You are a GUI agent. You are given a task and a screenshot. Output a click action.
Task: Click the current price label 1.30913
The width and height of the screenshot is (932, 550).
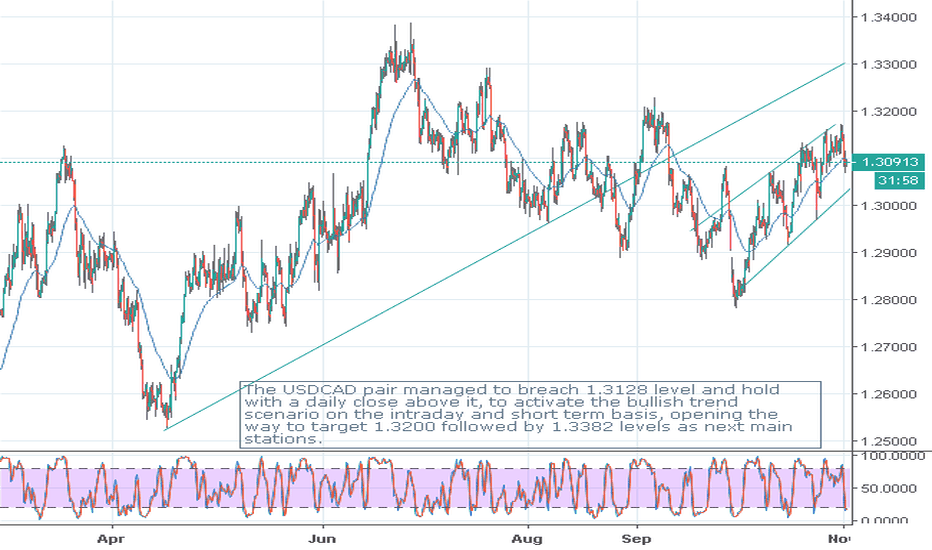[x=889, y=162]
